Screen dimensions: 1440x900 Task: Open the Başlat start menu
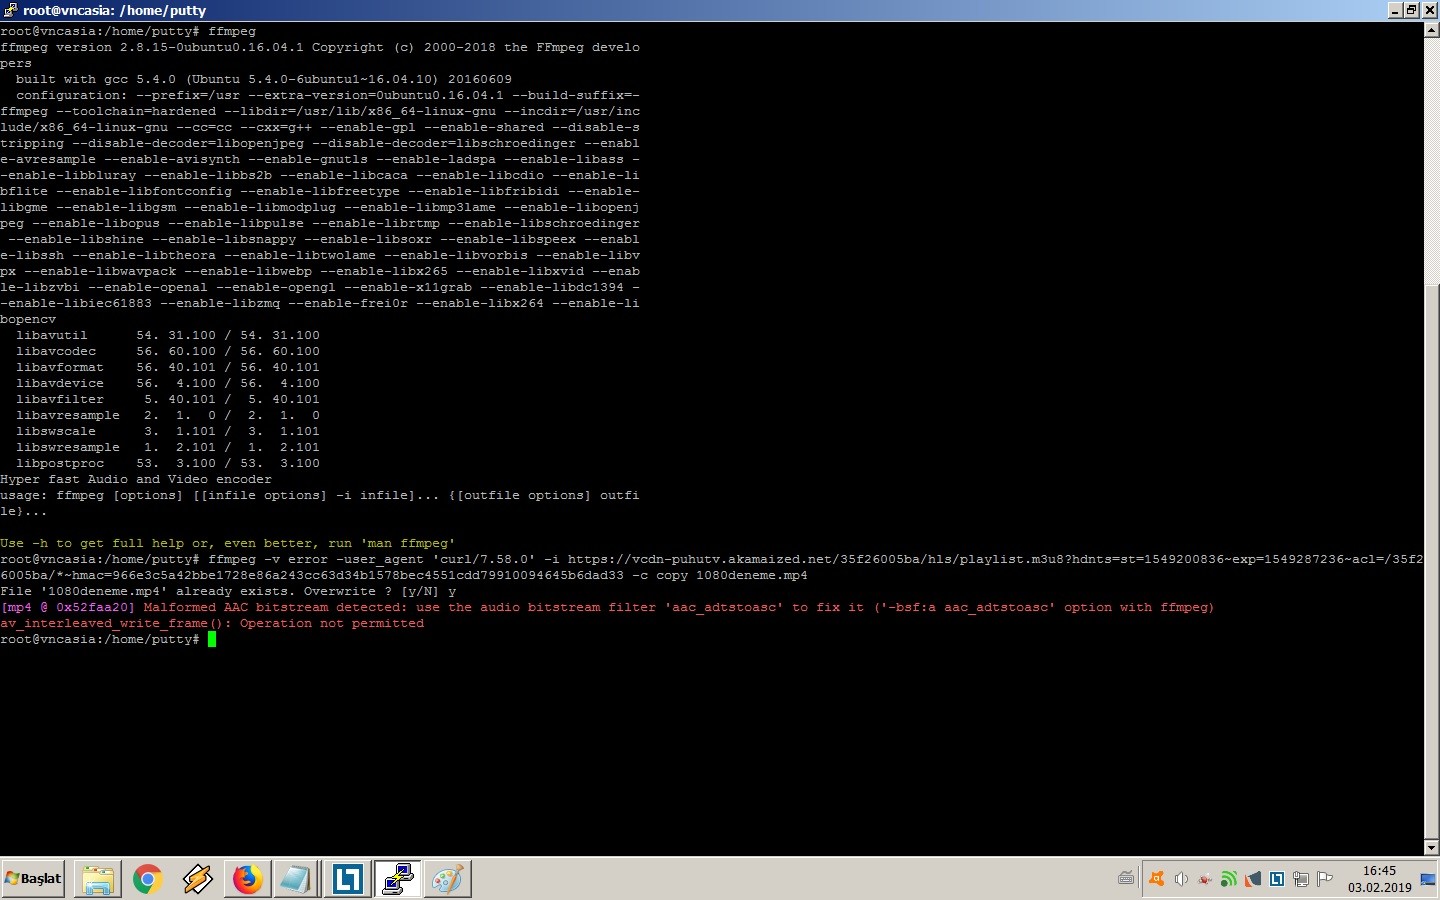(x=33, y=879)
